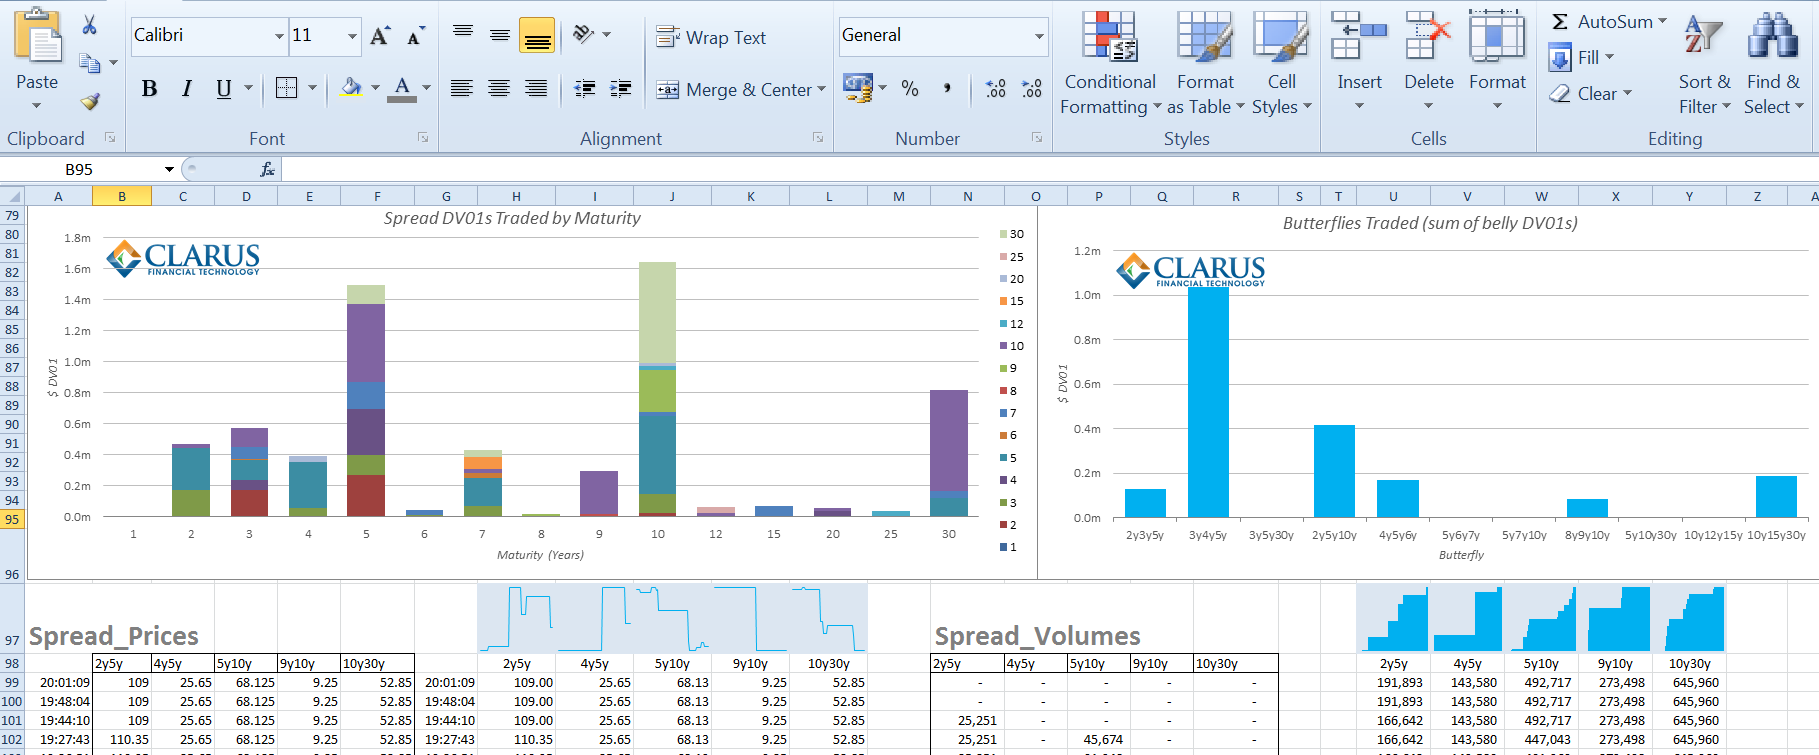The height and width of the screenshot is (755, 1819).
Task: Open the Format cells menu icon
Action: (x=1497, y=37)
